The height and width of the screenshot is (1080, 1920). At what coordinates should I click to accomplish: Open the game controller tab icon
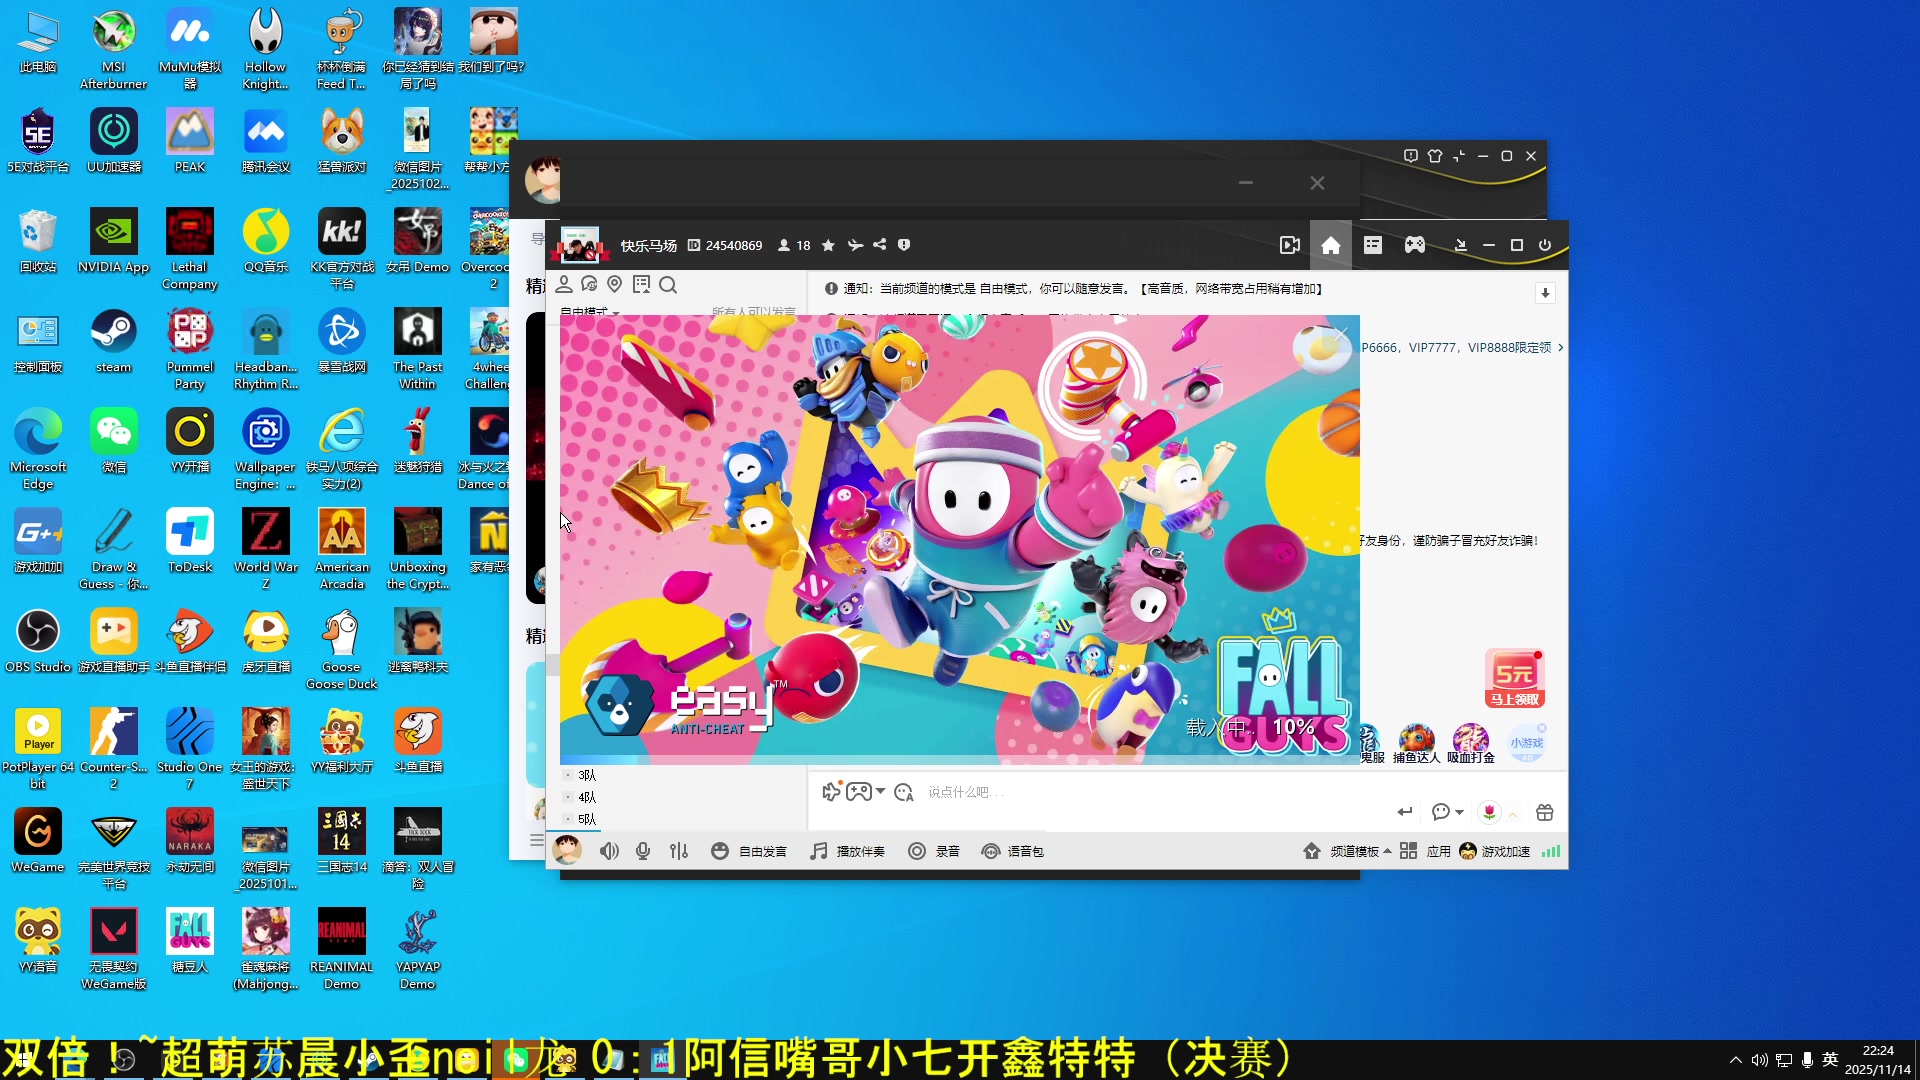click(1414, 245)
